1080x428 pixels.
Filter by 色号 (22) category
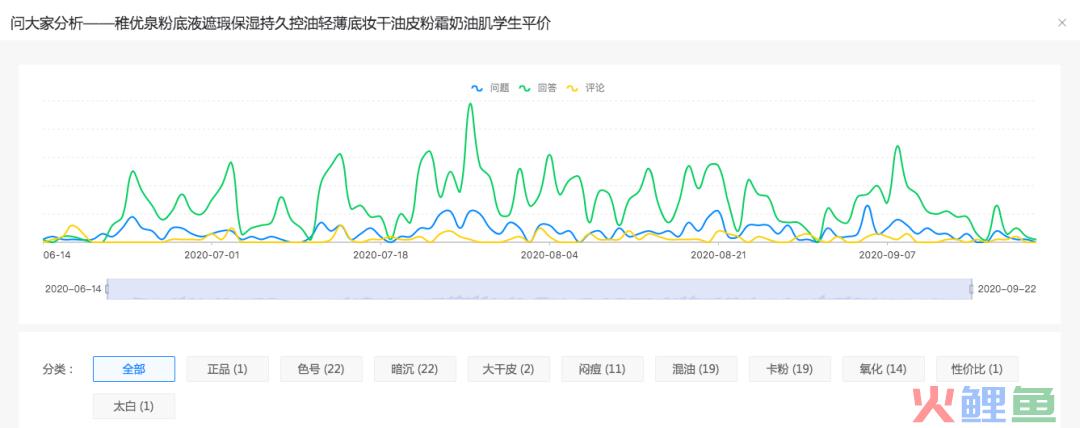(321, 369)
